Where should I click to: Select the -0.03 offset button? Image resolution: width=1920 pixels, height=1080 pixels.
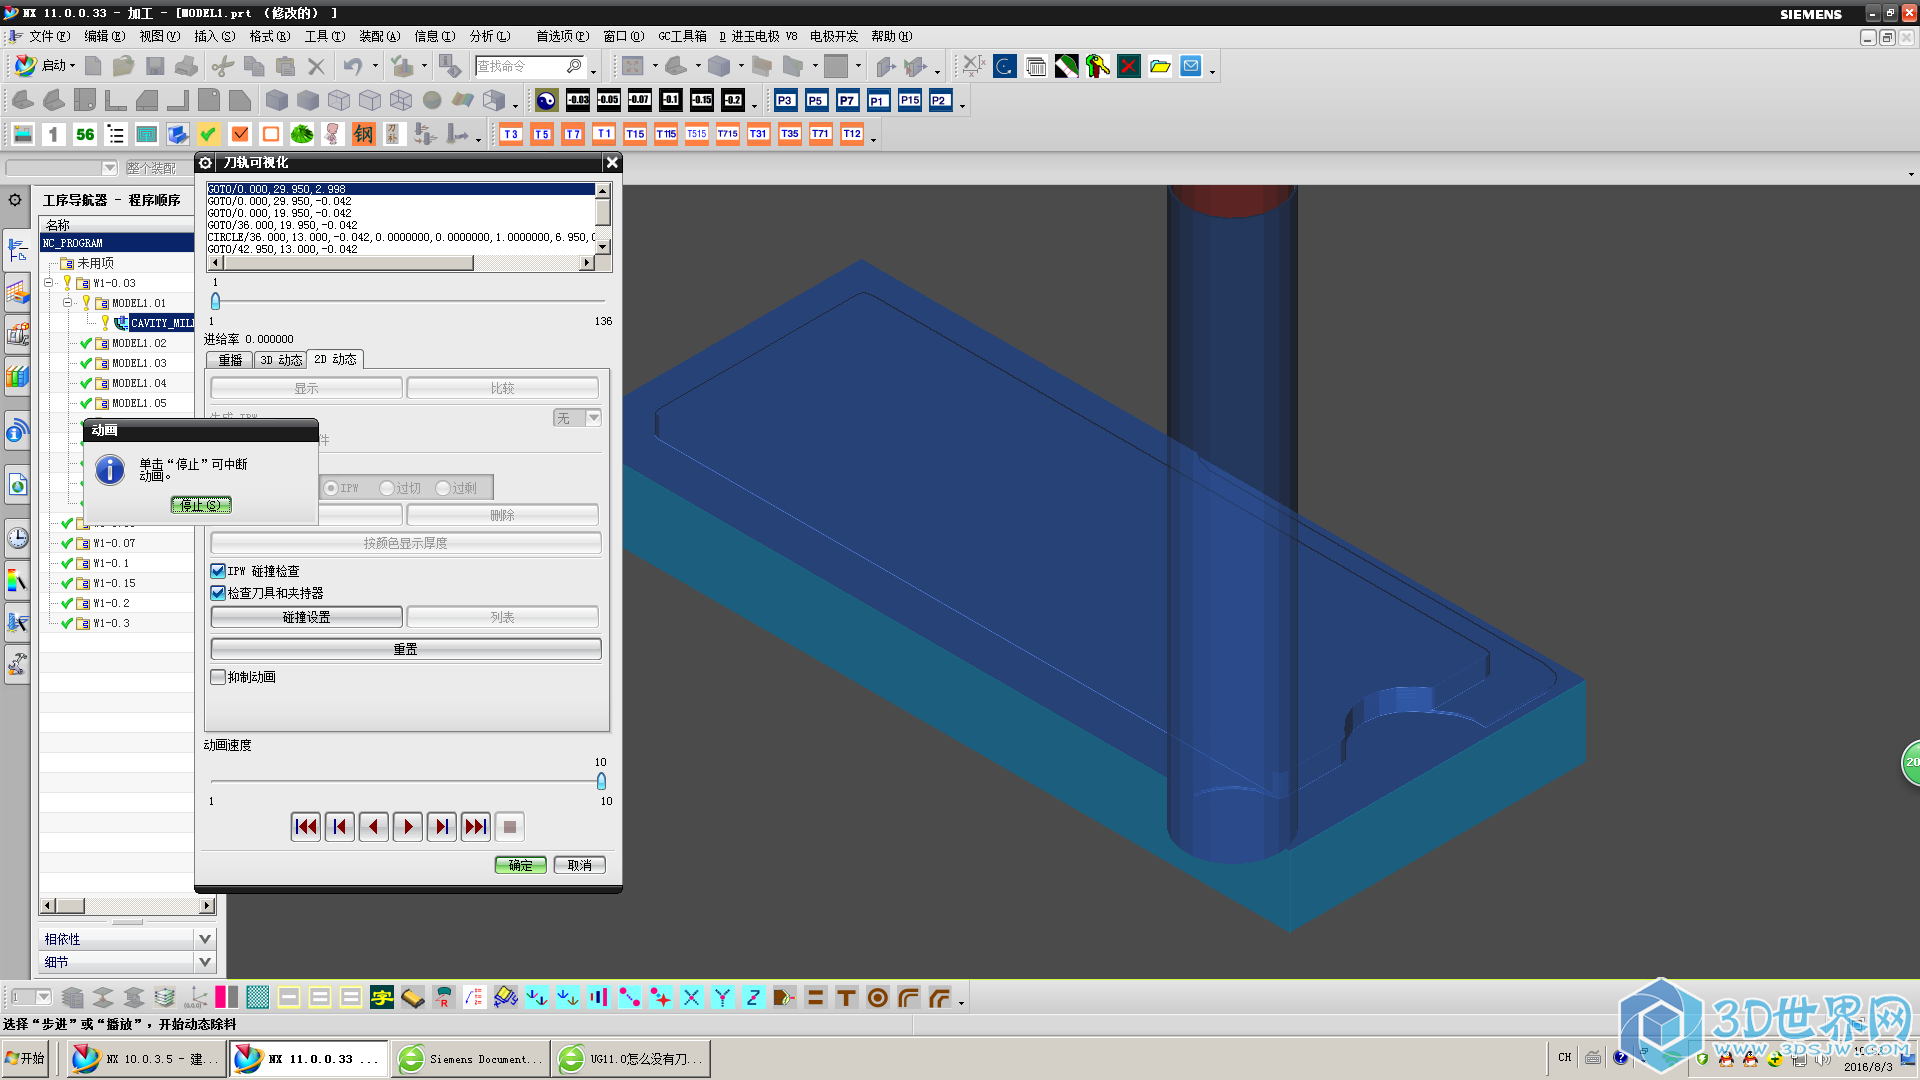pos(578,100)
